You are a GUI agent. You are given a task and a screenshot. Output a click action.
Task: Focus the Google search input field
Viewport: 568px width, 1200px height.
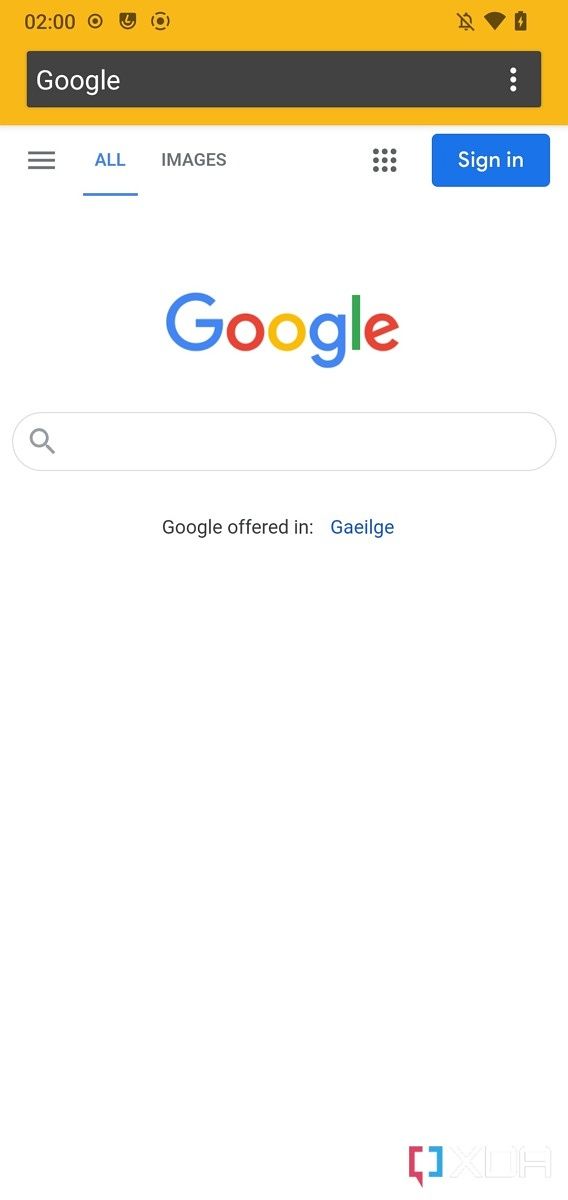(284, 441)
